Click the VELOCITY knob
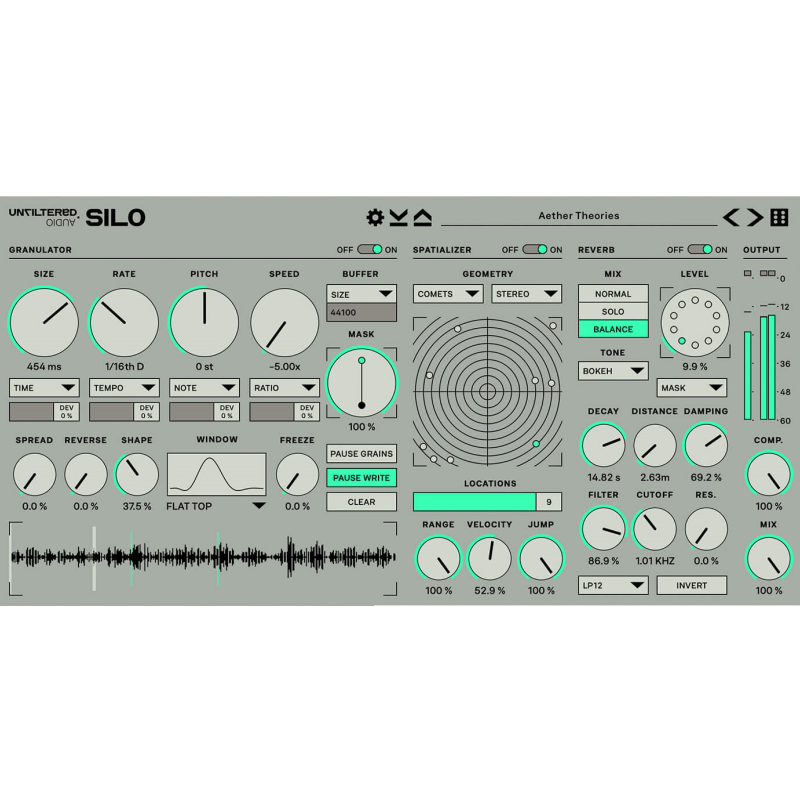The height and width of the screenshot is (800, 800). point(489,558)
